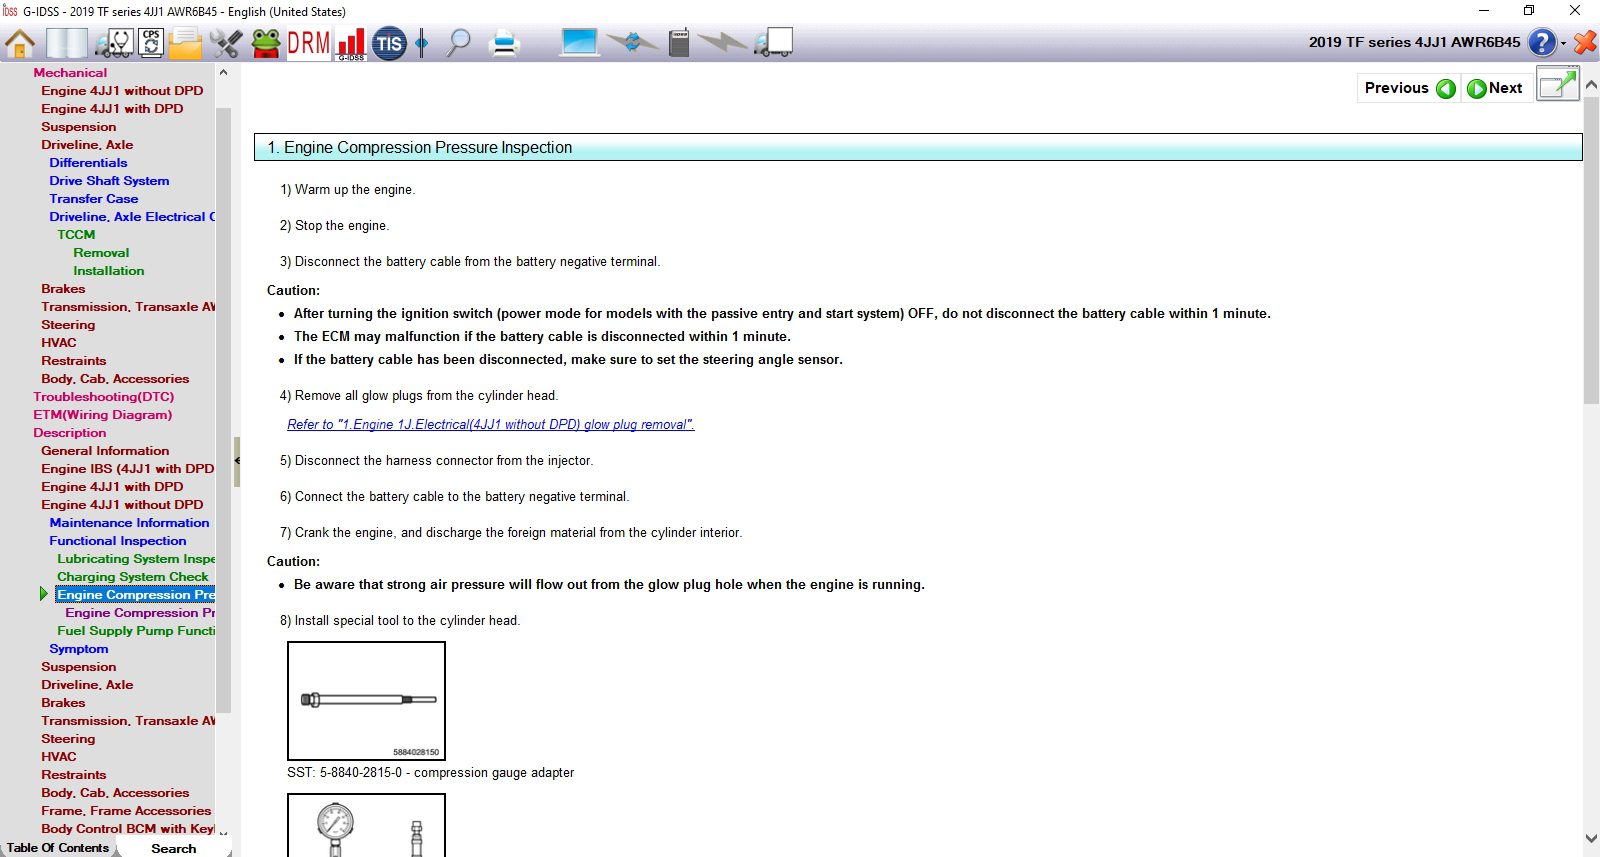Screen dimensions: 1600x857
Task: Open the vehicle diagnostics stethoscope icon
Action: (x=114, y=43)
